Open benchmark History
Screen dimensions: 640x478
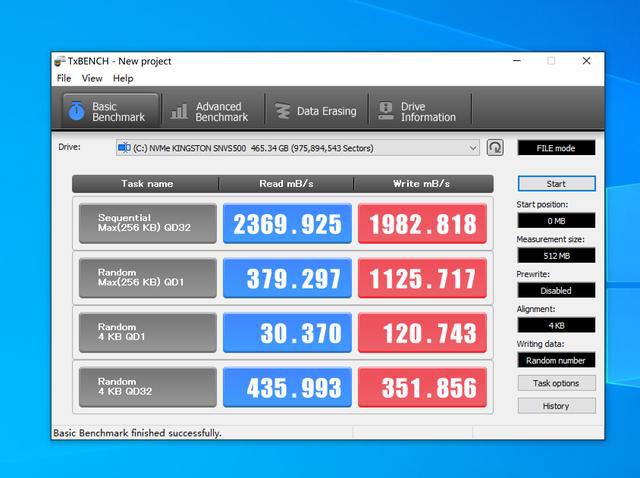click(x=556, y=406)
